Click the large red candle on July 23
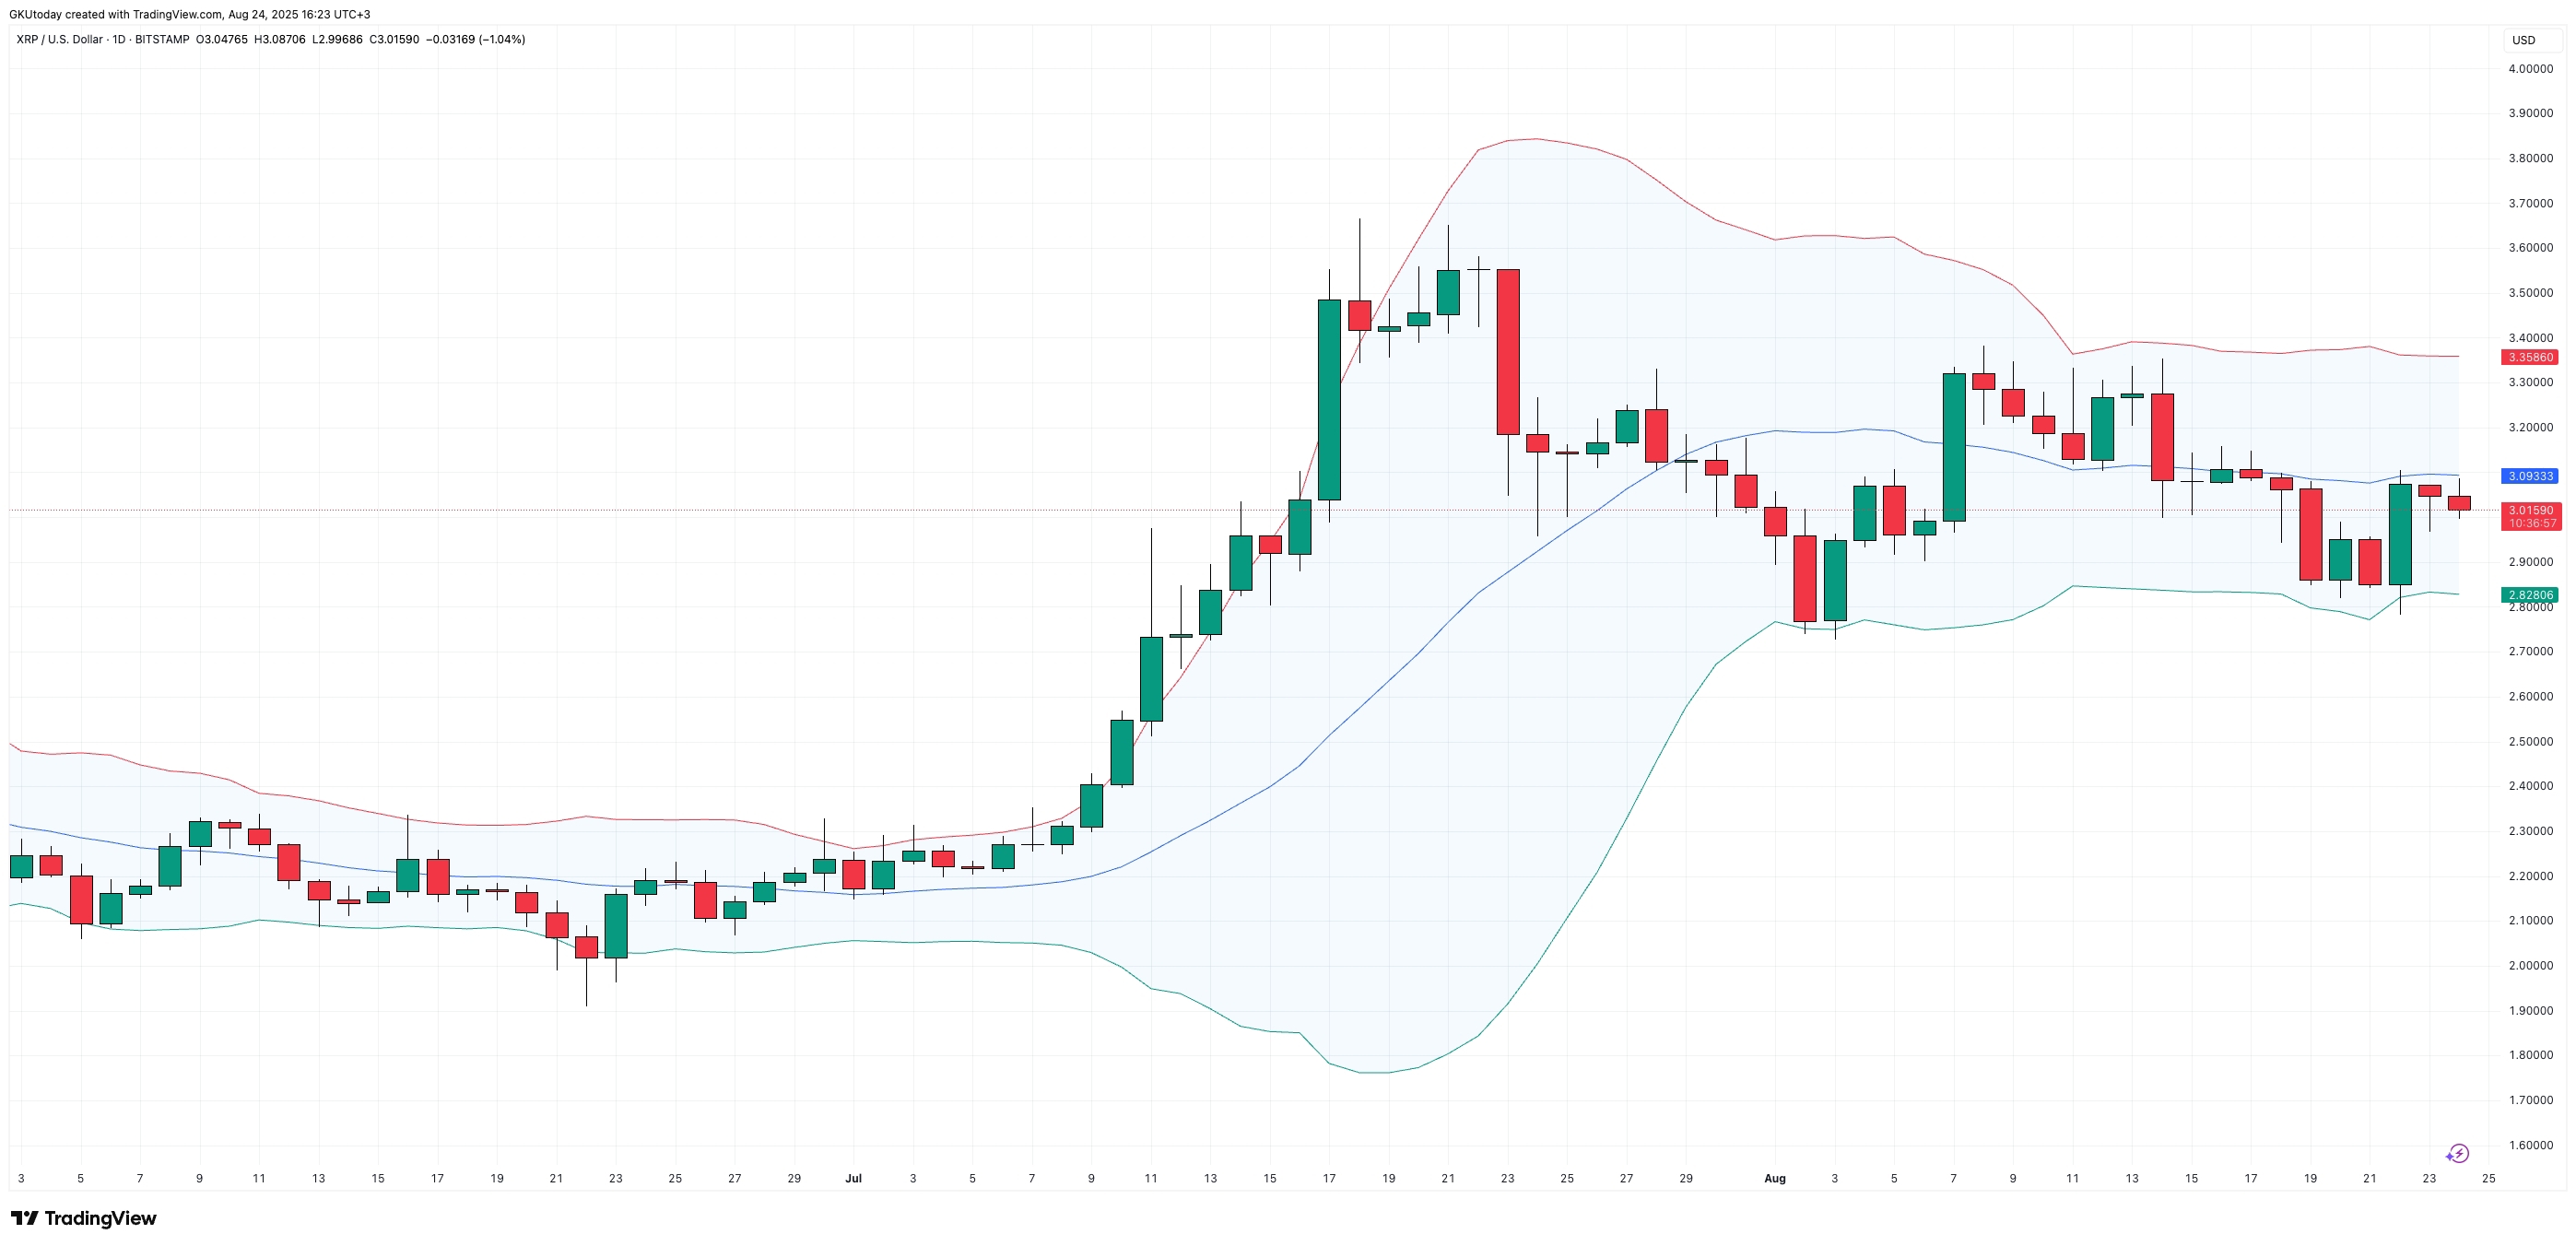The image size is (2576, 1246). tap(1508, 352)
